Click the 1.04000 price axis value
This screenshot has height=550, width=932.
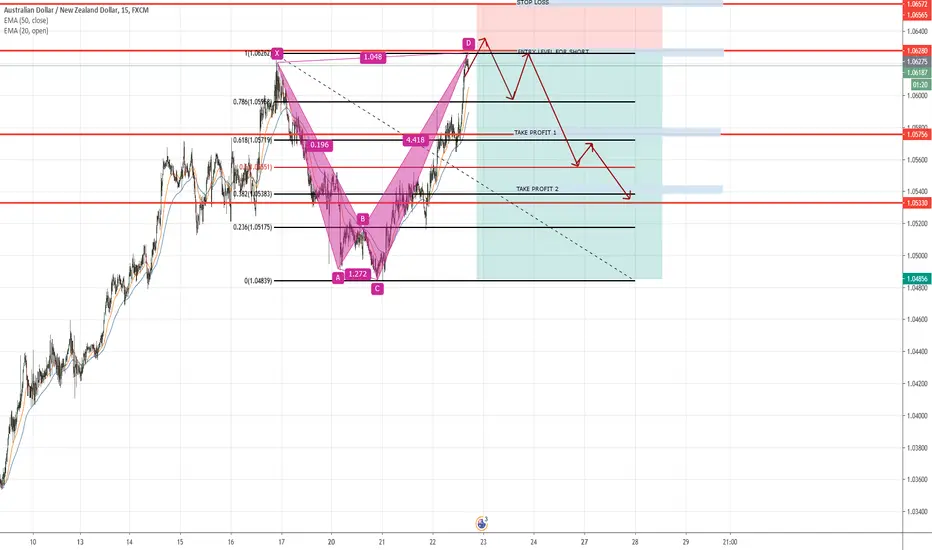917,416
